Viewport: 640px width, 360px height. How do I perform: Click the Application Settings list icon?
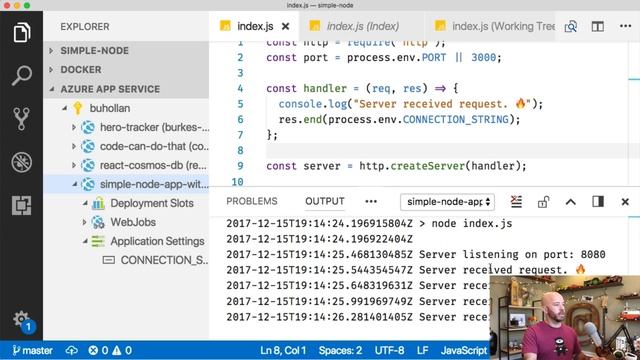(98, 241)
